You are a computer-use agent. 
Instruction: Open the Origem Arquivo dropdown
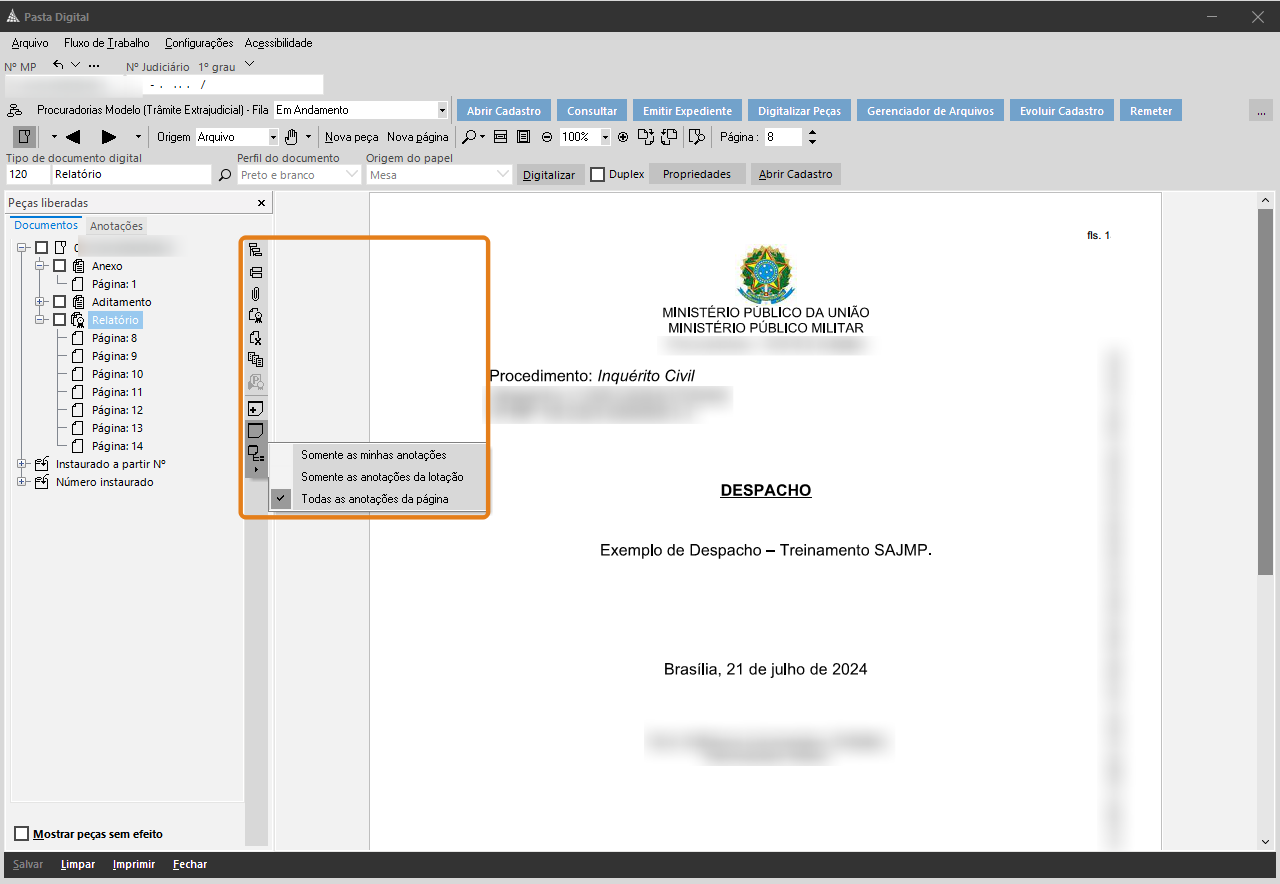point(273,137)
